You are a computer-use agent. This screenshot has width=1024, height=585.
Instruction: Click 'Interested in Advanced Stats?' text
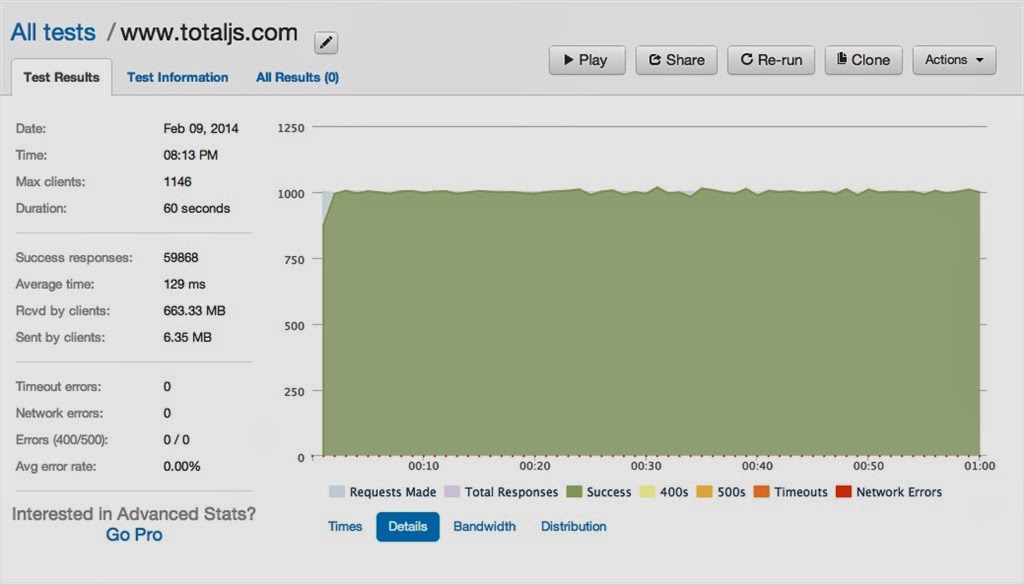(134, 514)
